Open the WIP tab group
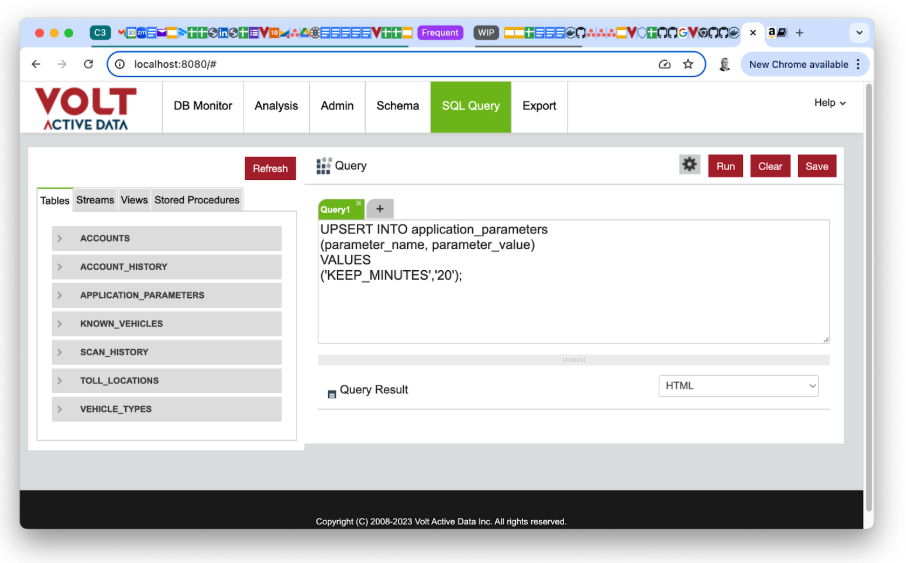Image resolution: width=906 pixels, height=563 pixels. click(486, 32)
